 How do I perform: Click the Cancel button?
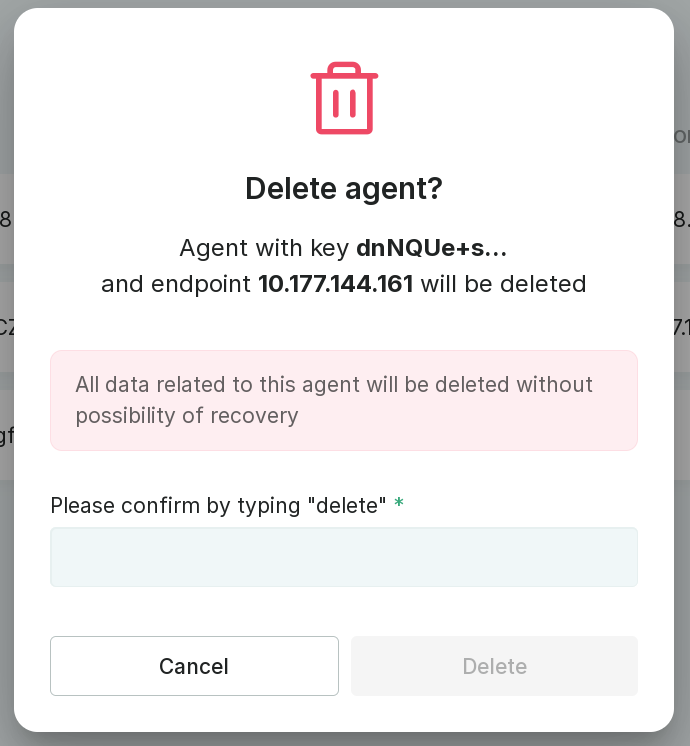pyautogui.click(x=194, y=666)
